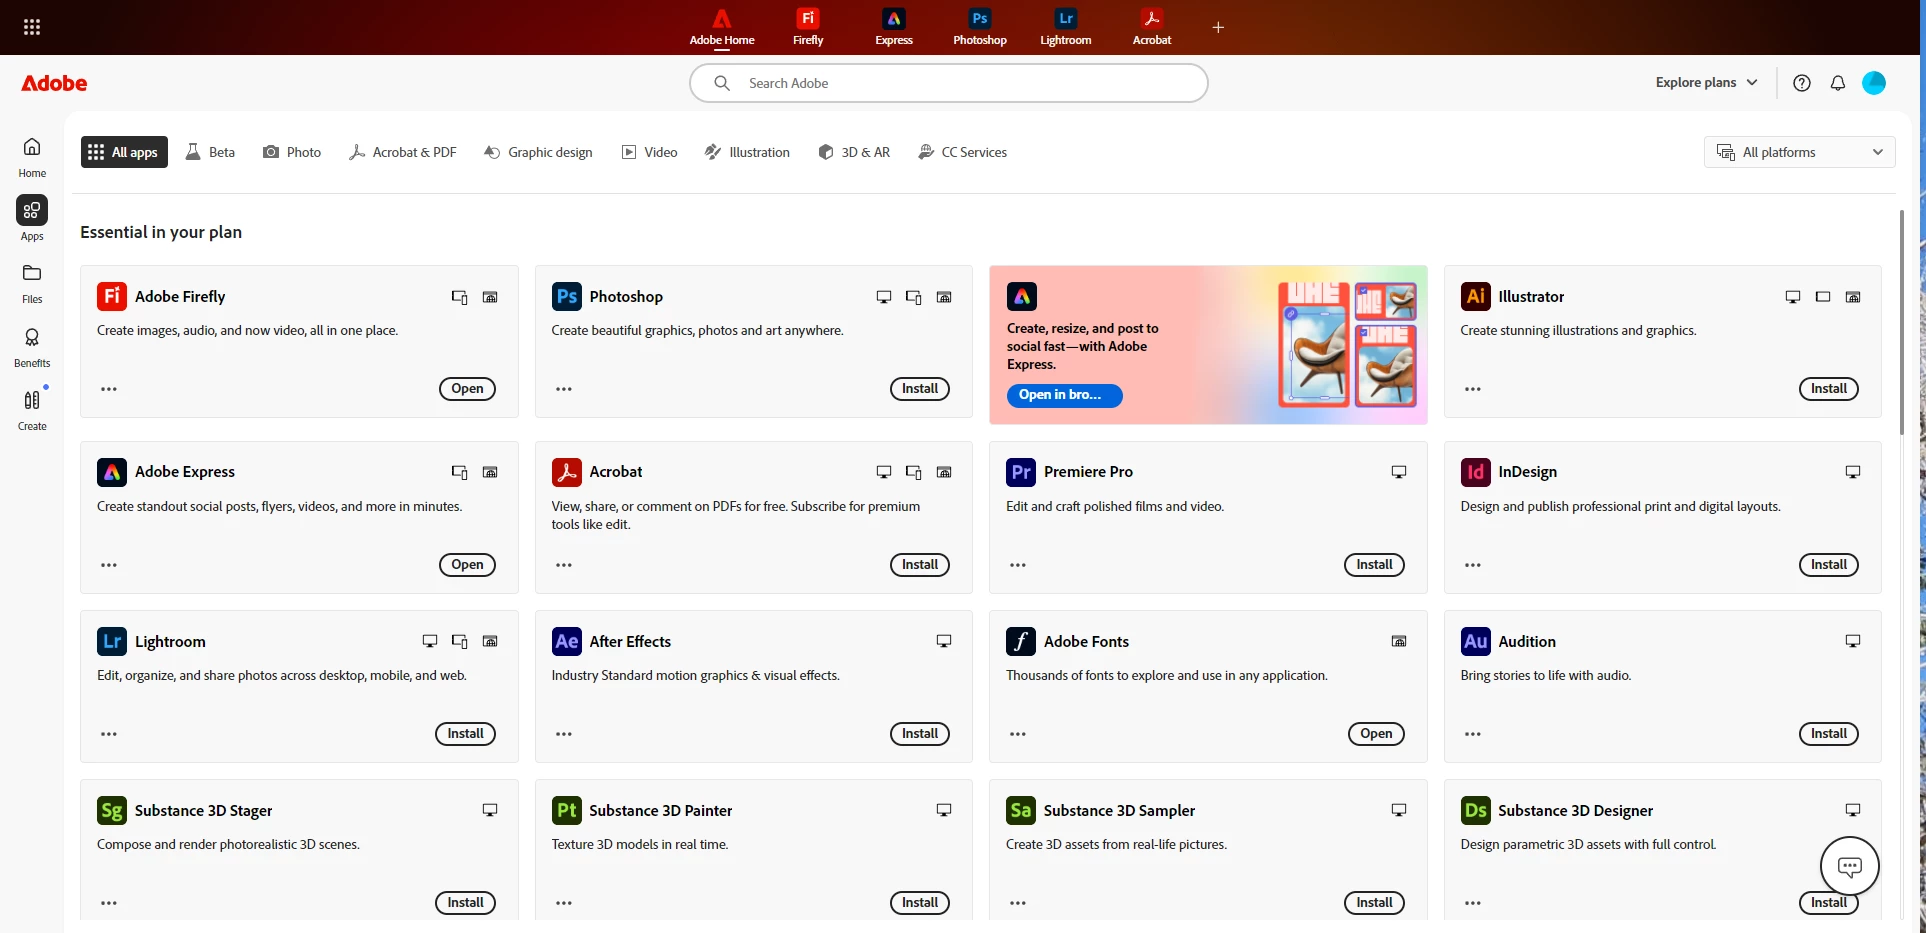Filter apps by Video
This screenshot has width=1926, height=933.
click(x=650, y=152)
